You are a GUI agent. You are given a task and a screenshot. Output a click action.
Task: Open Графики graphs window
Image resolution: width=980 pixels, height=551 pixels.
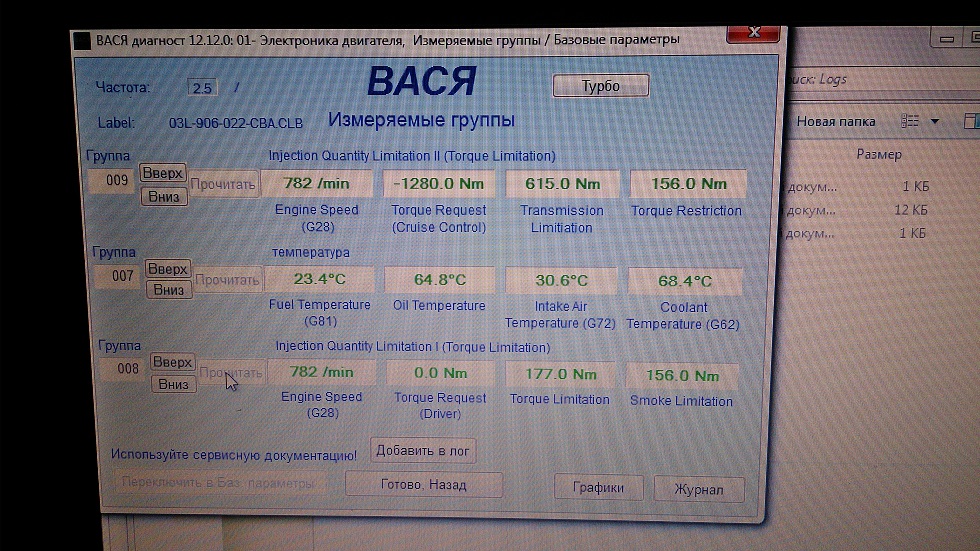coord(598,488)
